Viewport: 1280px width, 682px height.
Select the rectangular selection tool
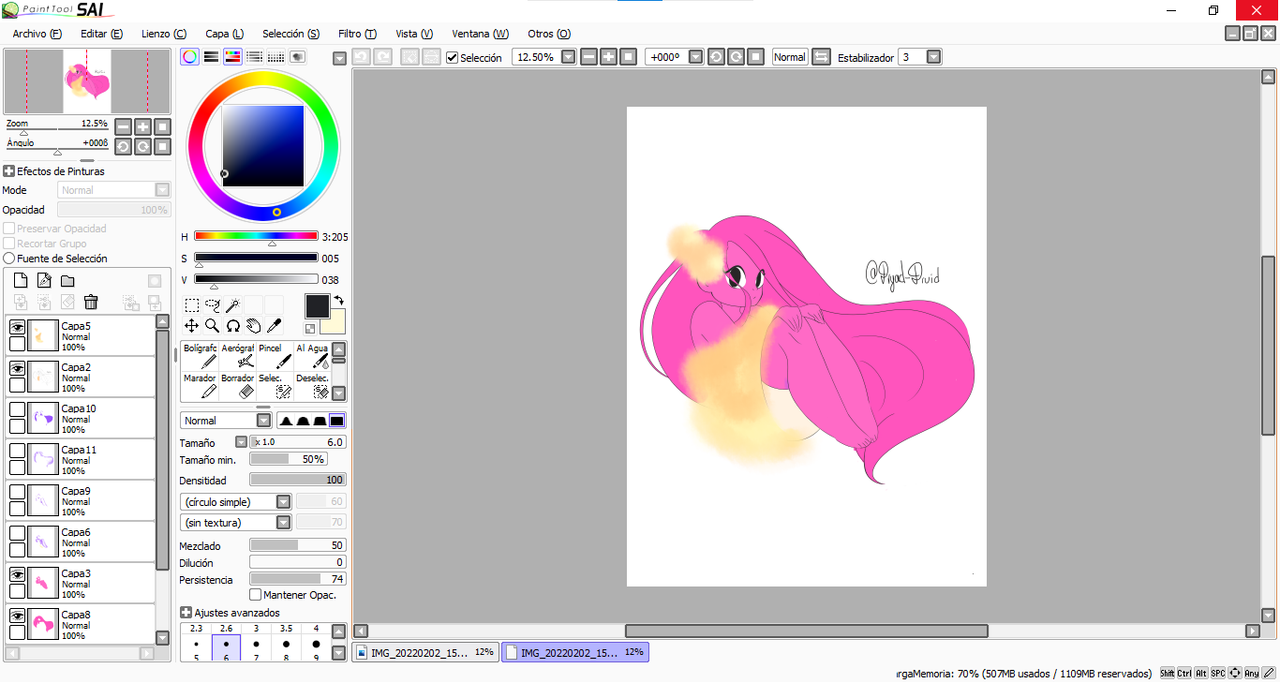click(191, 305)
